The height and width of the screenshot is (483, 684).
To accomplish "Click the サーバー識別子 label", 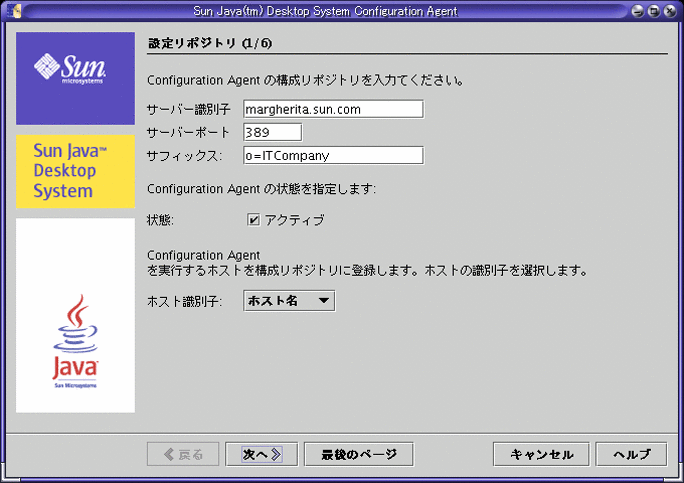I will (x=188, y=110).
